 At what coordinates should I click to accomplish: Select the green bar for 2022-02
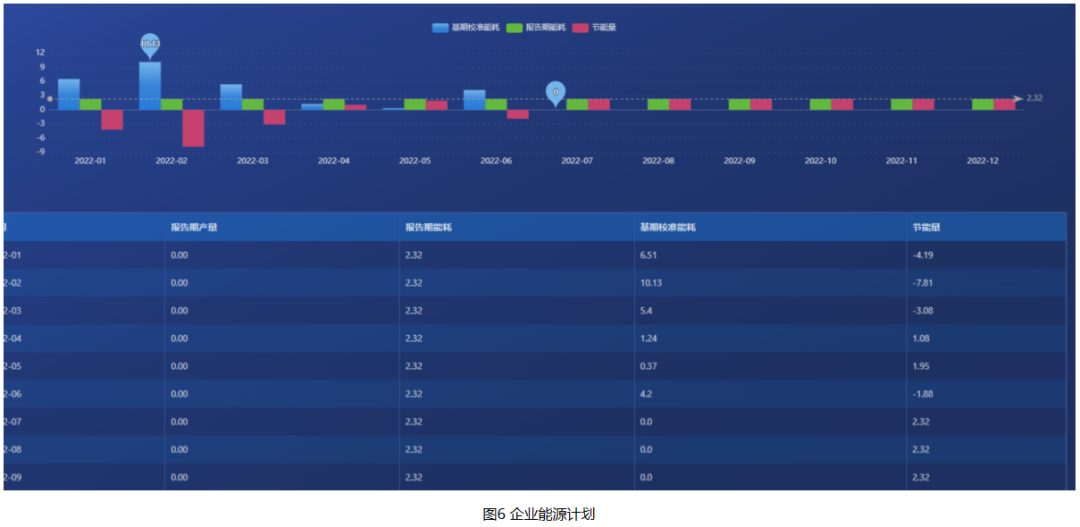tap(172, 104)
